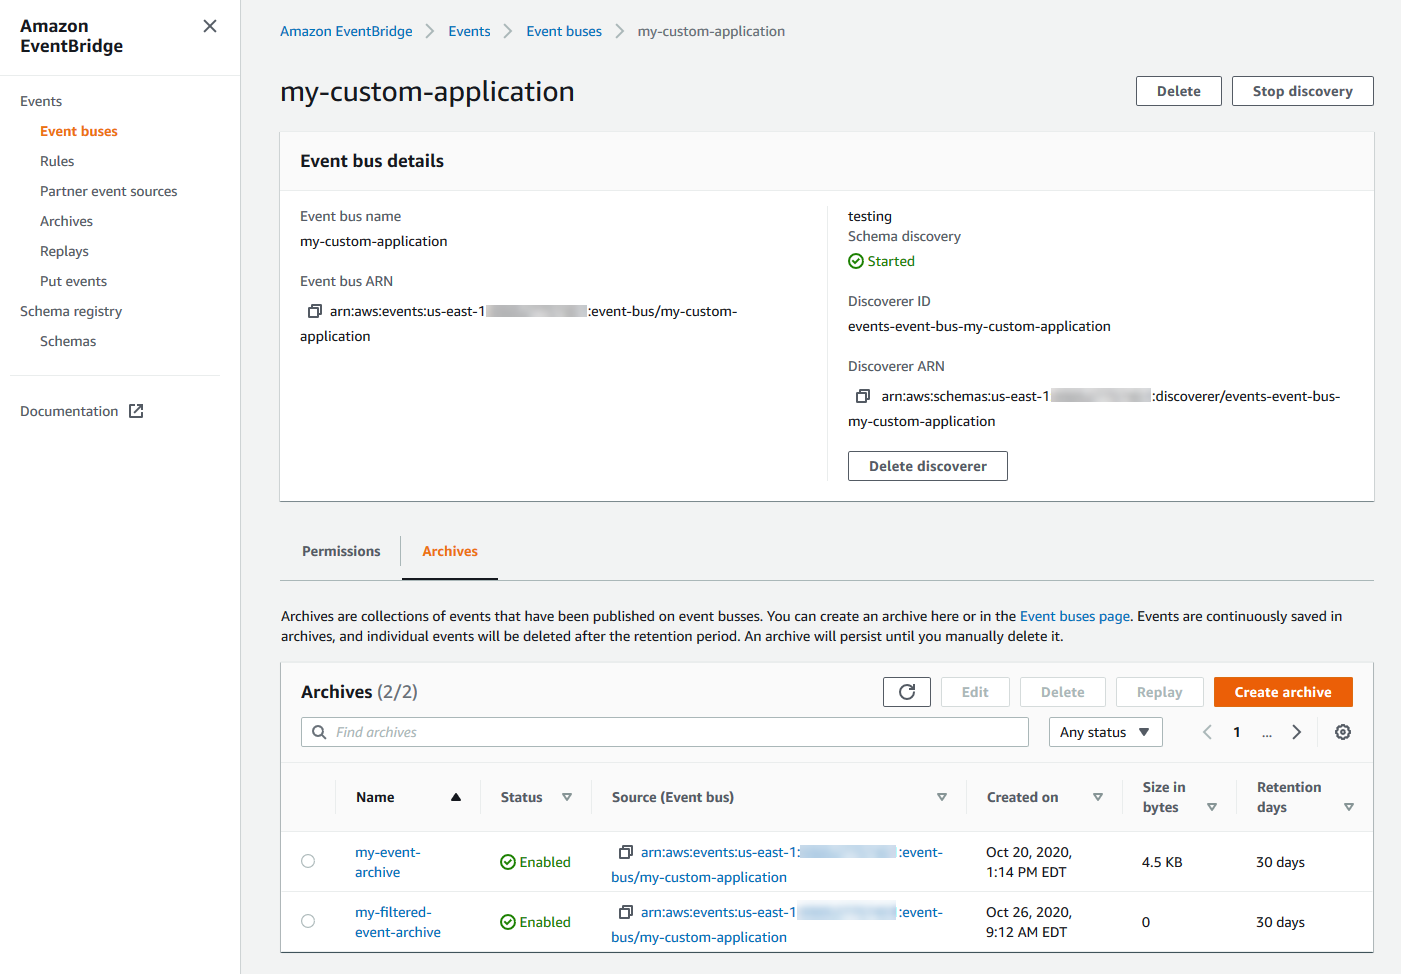Copy my-event-archive source ARN

[626, 852]
